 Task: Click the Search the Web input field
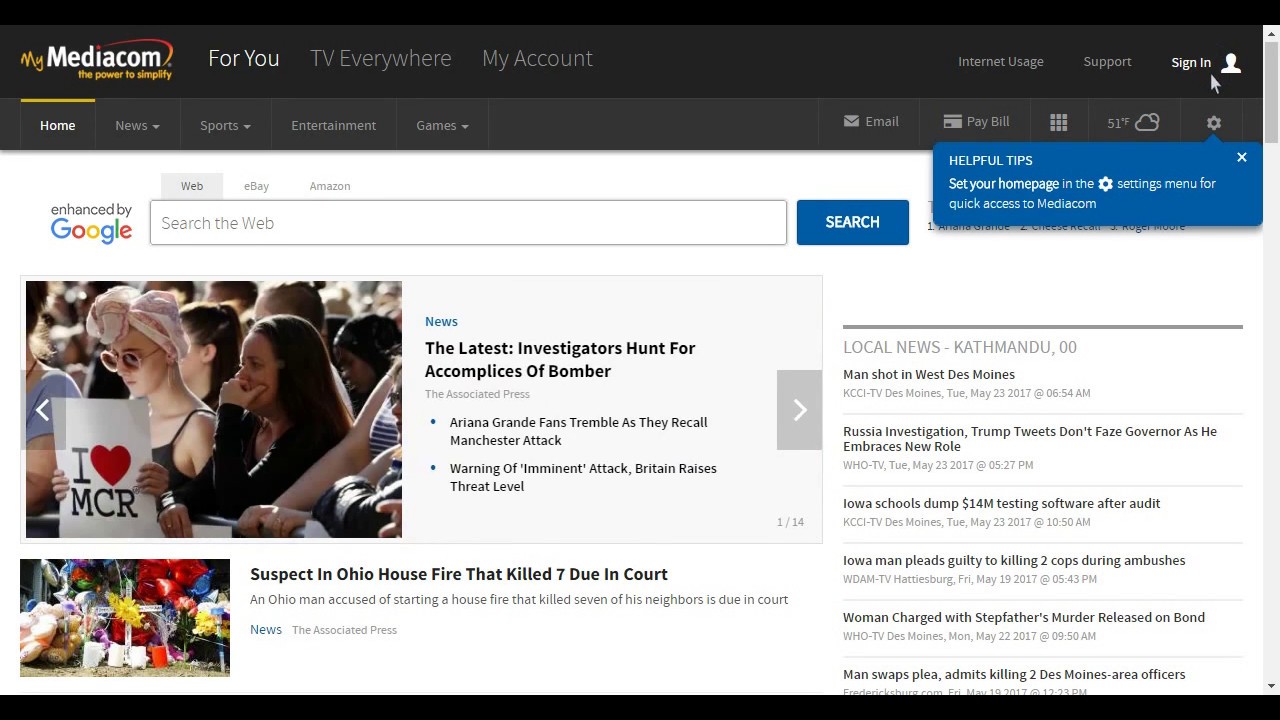(468, 223)
